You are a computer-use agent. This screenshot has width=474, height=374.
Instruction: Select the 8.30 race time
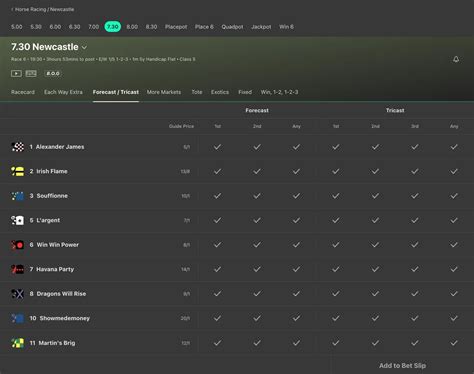pyautogui.click(x=151, y=27)
